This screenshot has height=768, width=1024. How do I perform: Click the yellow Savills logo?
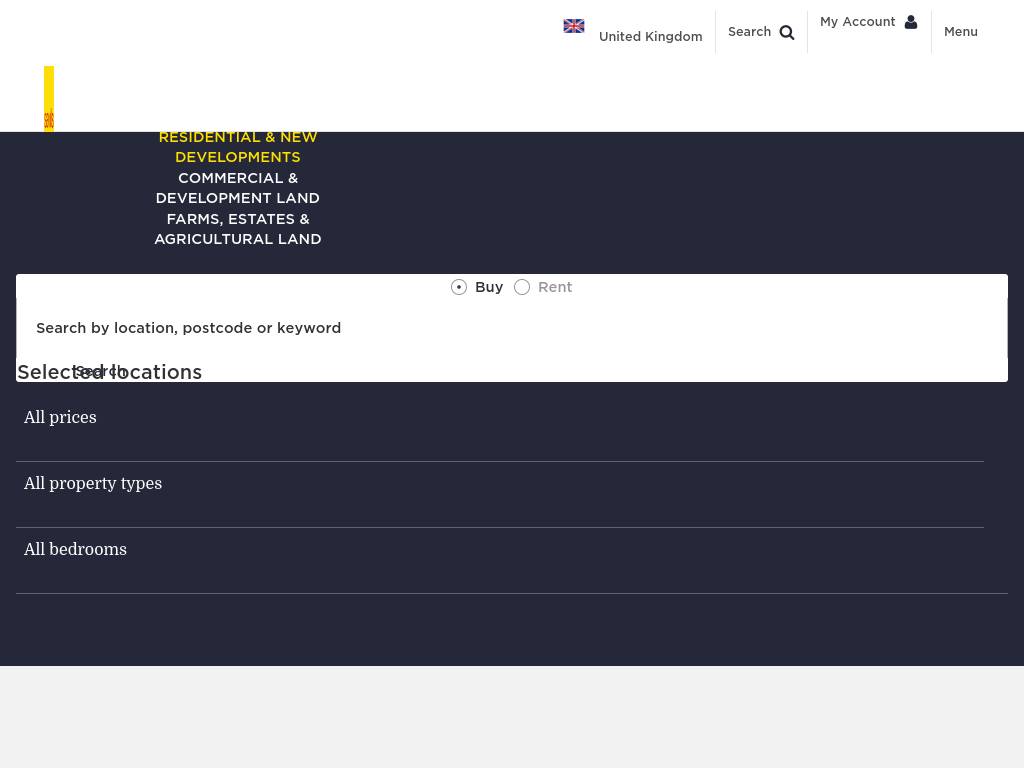coord(49,99)
